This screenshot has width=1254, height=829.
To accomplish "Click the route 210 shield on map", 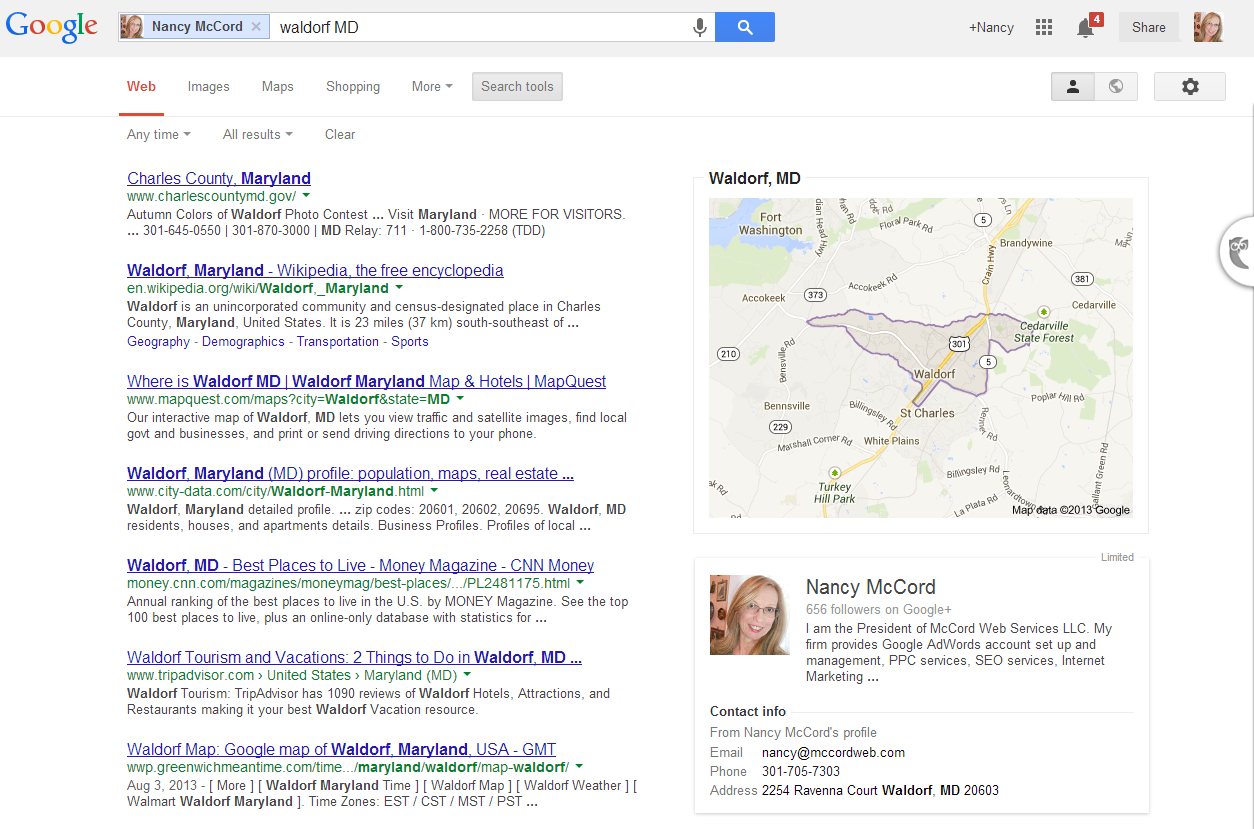I will [728, 353].
